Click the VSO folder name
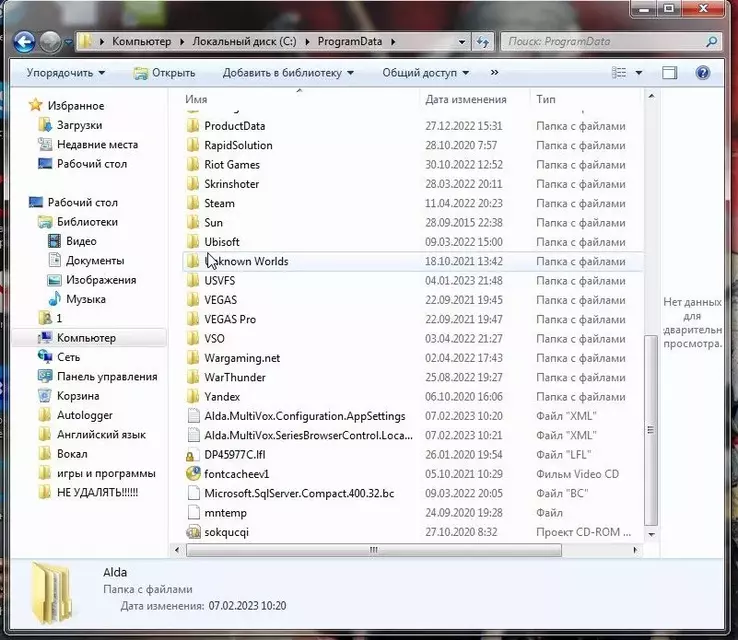 (x=214, y=338)
